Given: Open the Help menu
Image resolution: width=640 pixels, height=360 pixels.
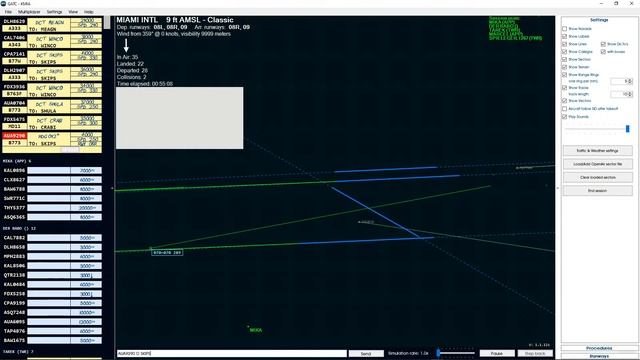Looking at the screenshot, I should [89, 12].
